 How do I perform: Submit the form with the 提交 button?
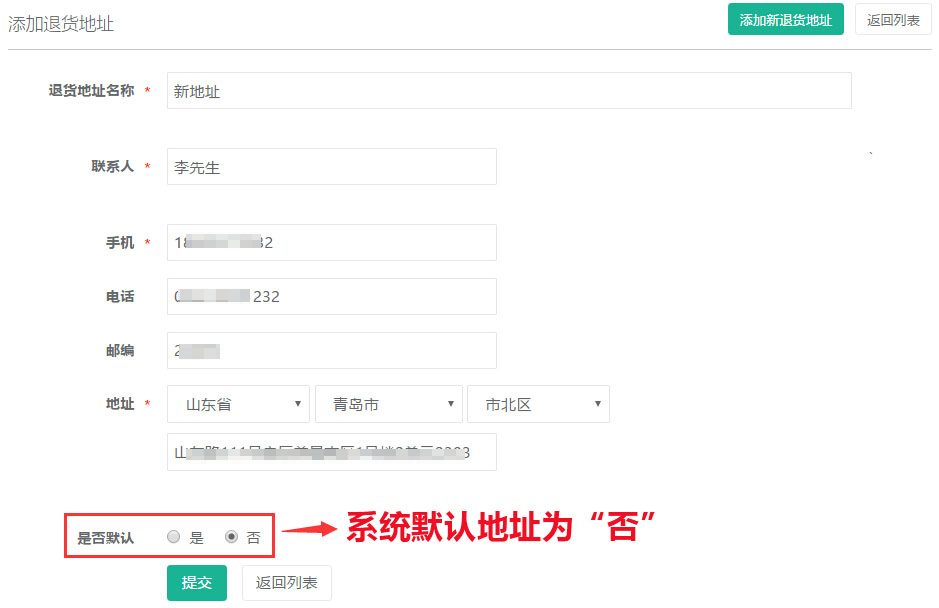tap(197, 583)
